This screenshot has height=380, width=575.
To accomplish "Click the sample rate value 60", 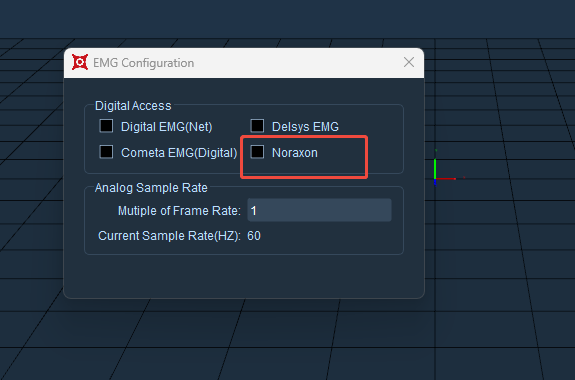I will [x=254, y=236].
